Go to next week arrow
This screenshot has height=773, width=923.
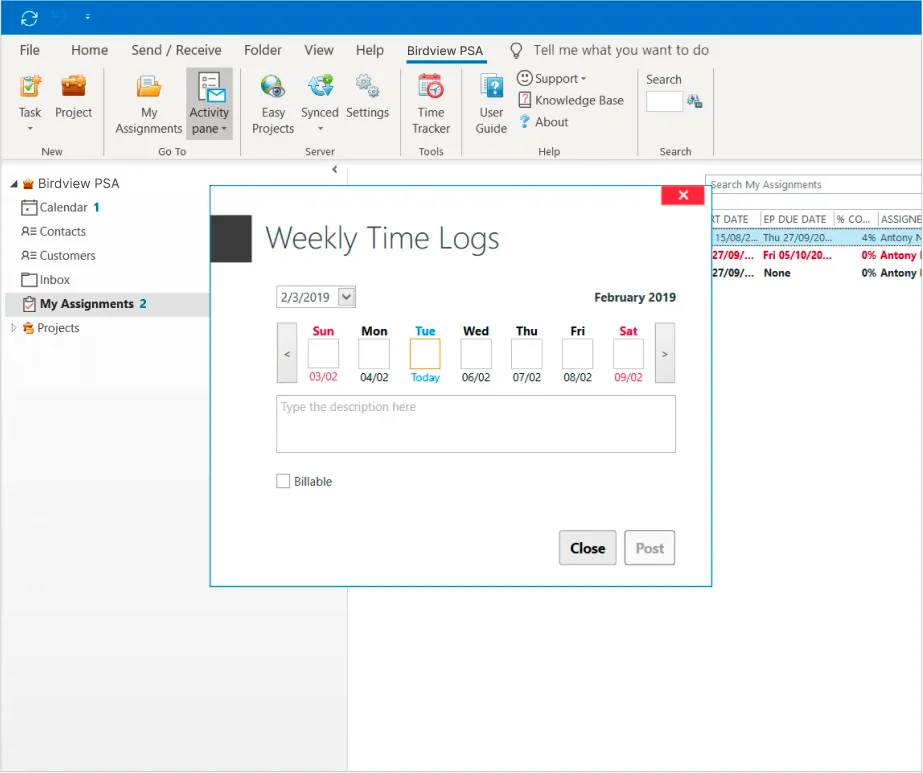click(x=665, y=353)
